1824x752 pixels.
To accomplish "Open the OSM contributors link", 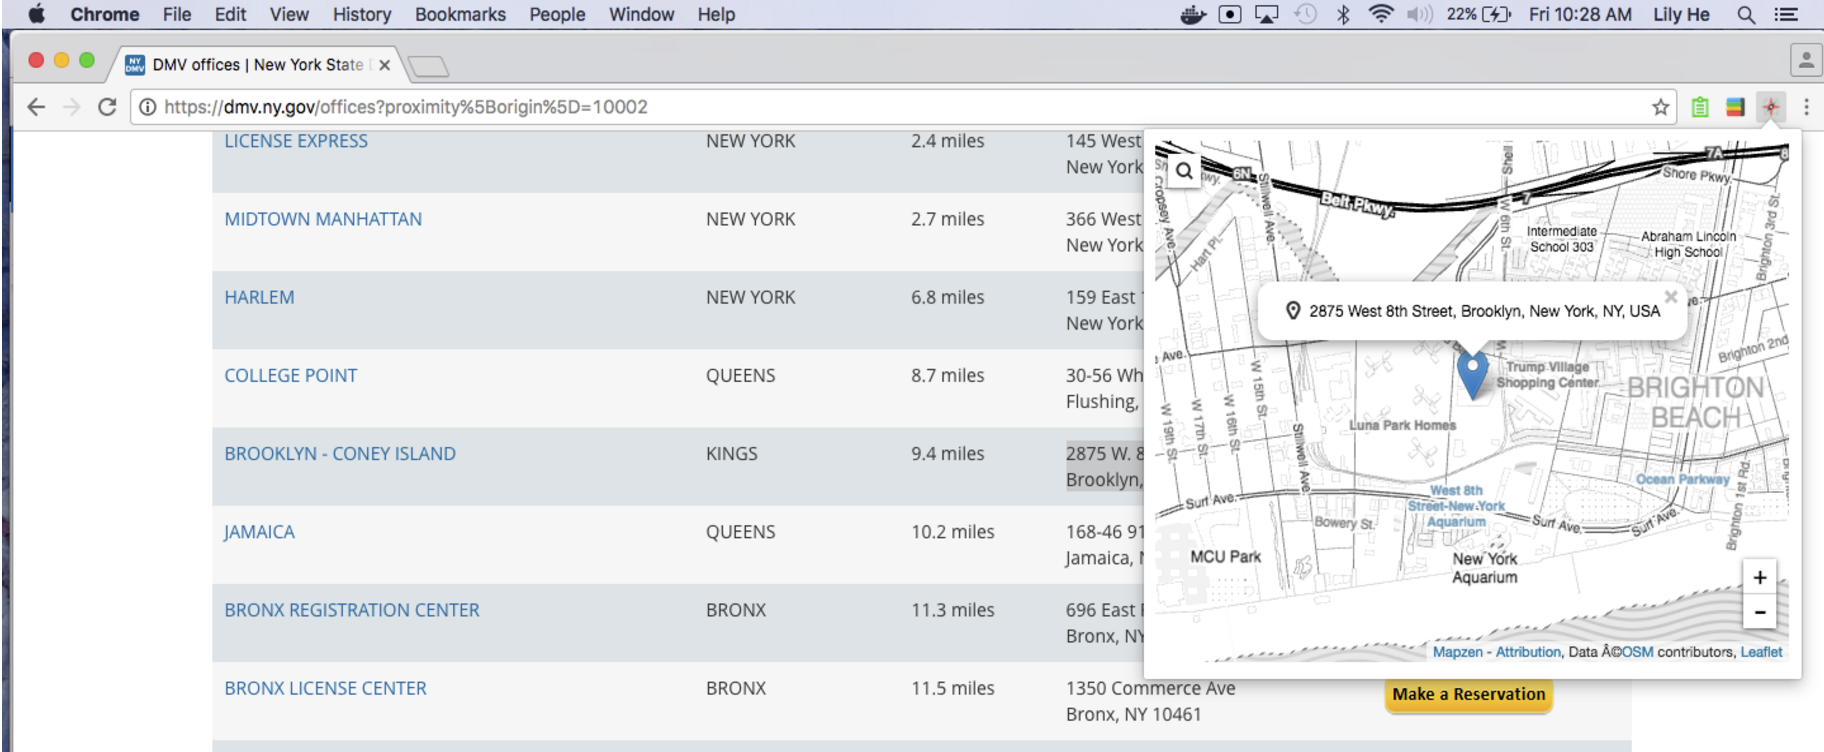I will (1637, 652).
